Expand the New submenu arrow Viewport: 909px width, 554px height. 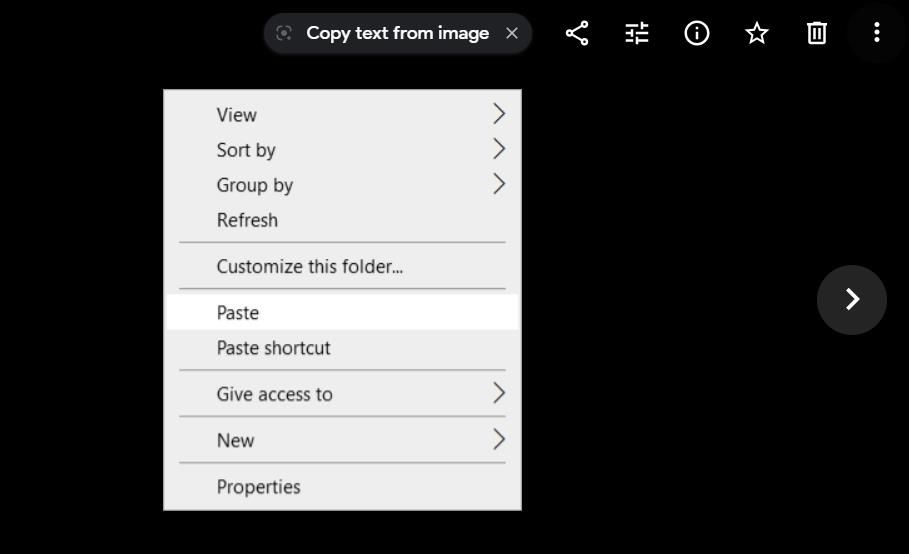(x=499, y=440)
